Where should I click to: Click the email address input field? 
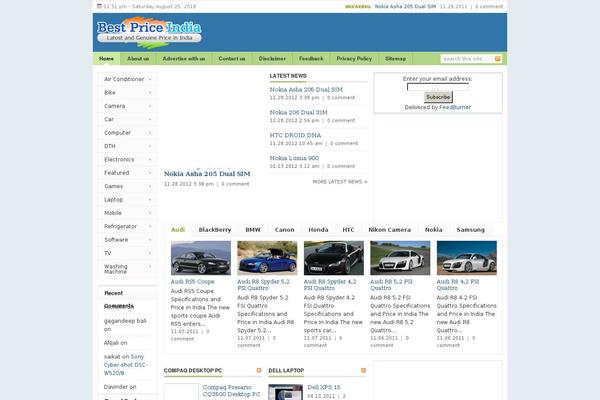437,87
